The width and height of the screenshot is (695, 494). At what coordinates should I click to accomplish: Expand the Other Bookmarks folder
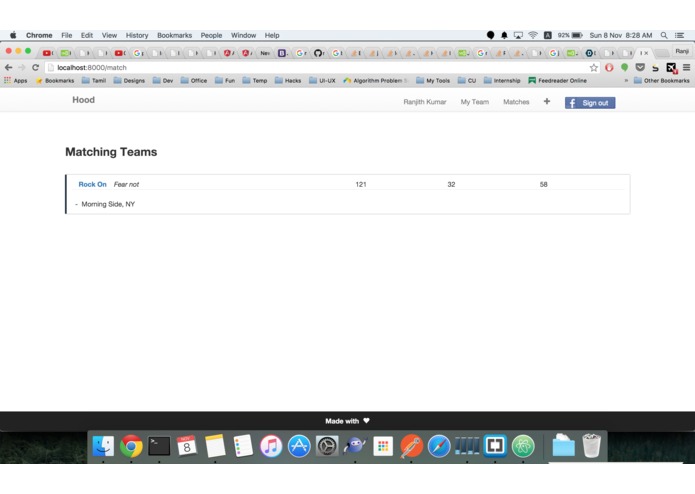(x=662, y=80)
